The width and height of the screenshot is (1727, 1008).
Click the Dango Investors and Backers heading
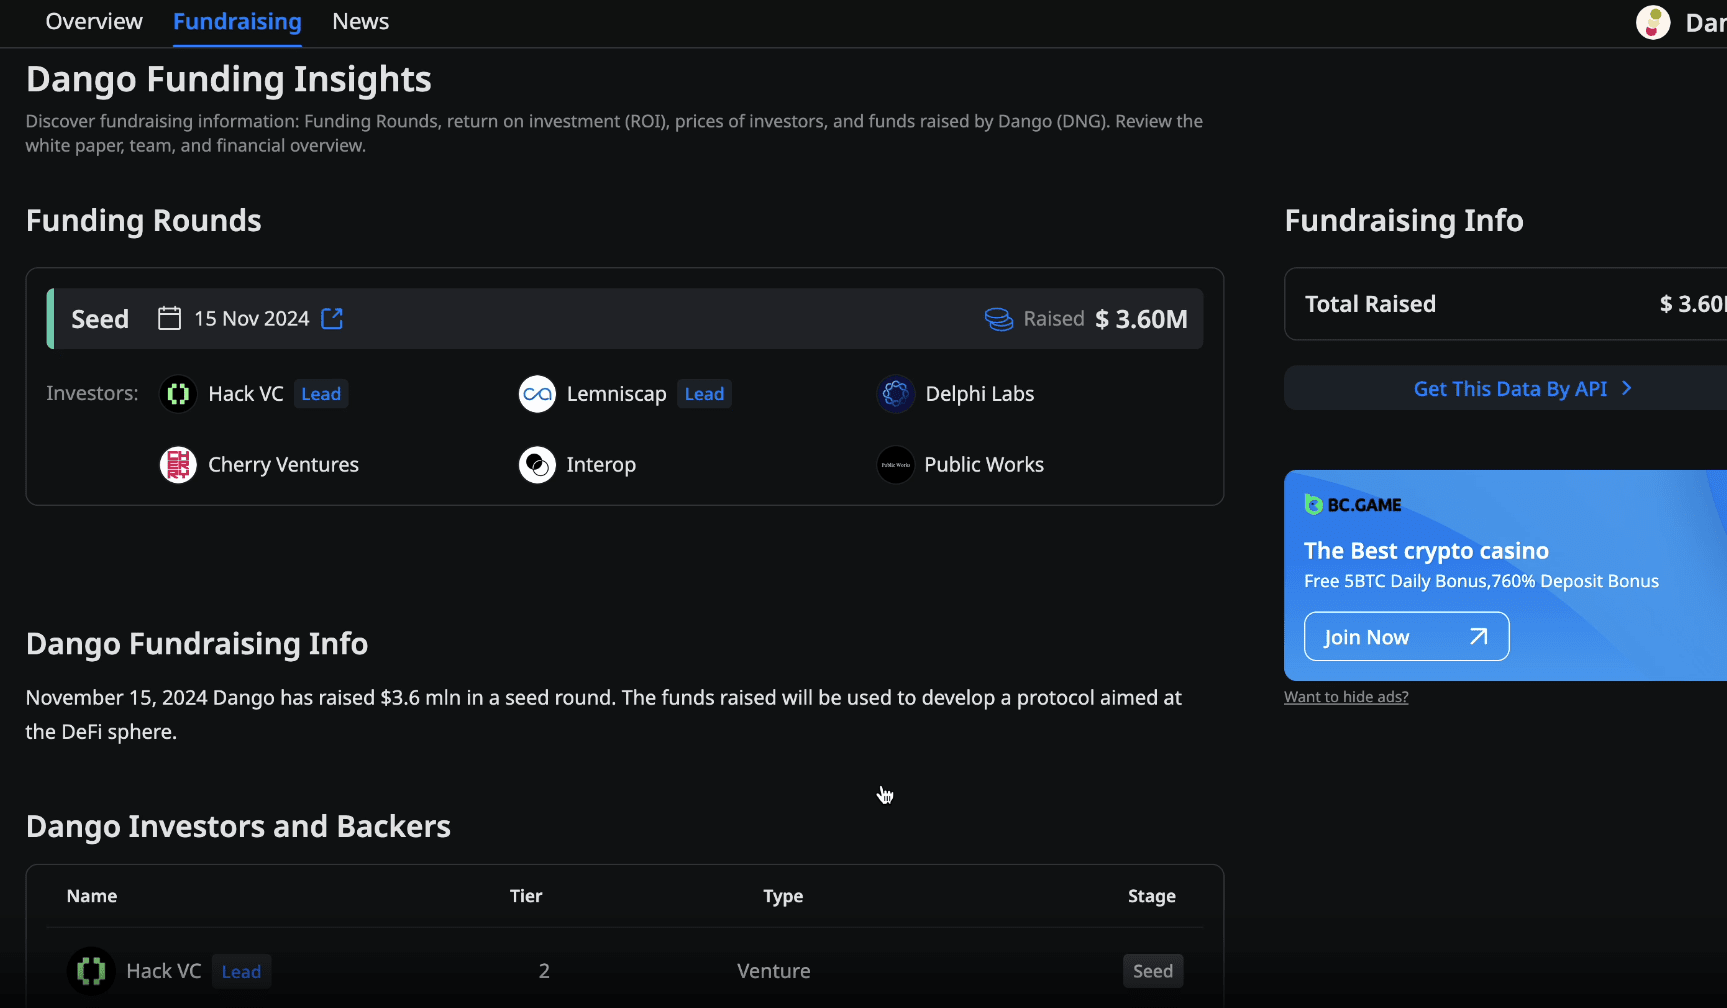pos(238,826)
